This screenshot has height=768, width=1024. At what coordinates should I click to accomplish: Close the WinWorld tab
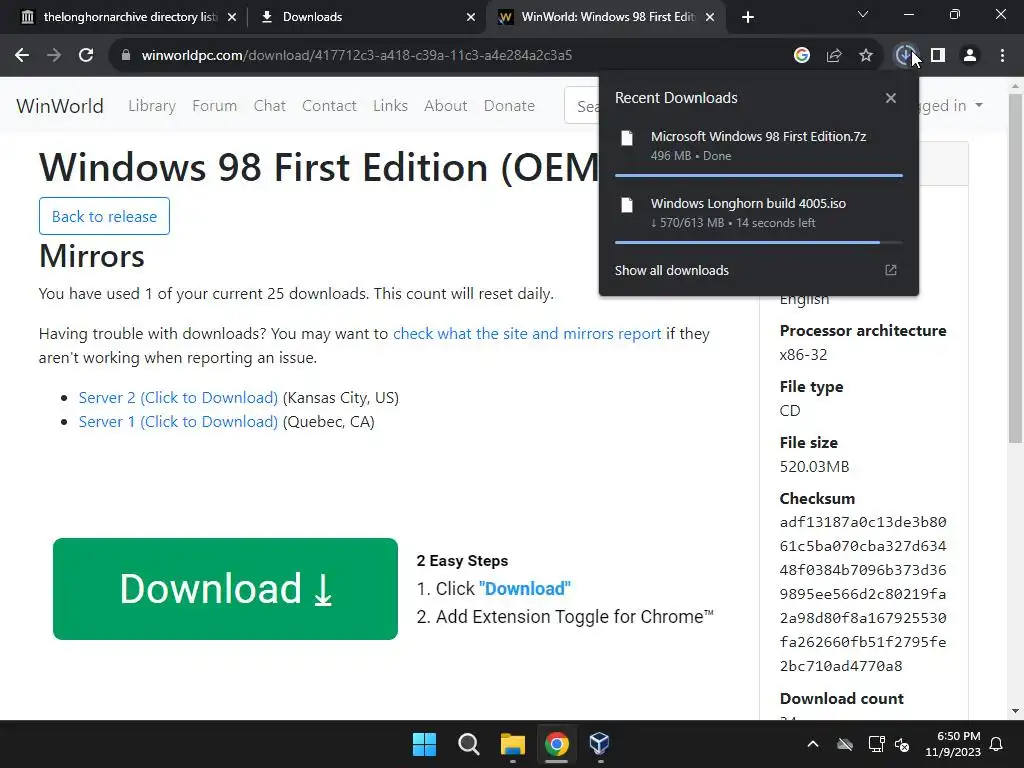(x=710, y=17)
